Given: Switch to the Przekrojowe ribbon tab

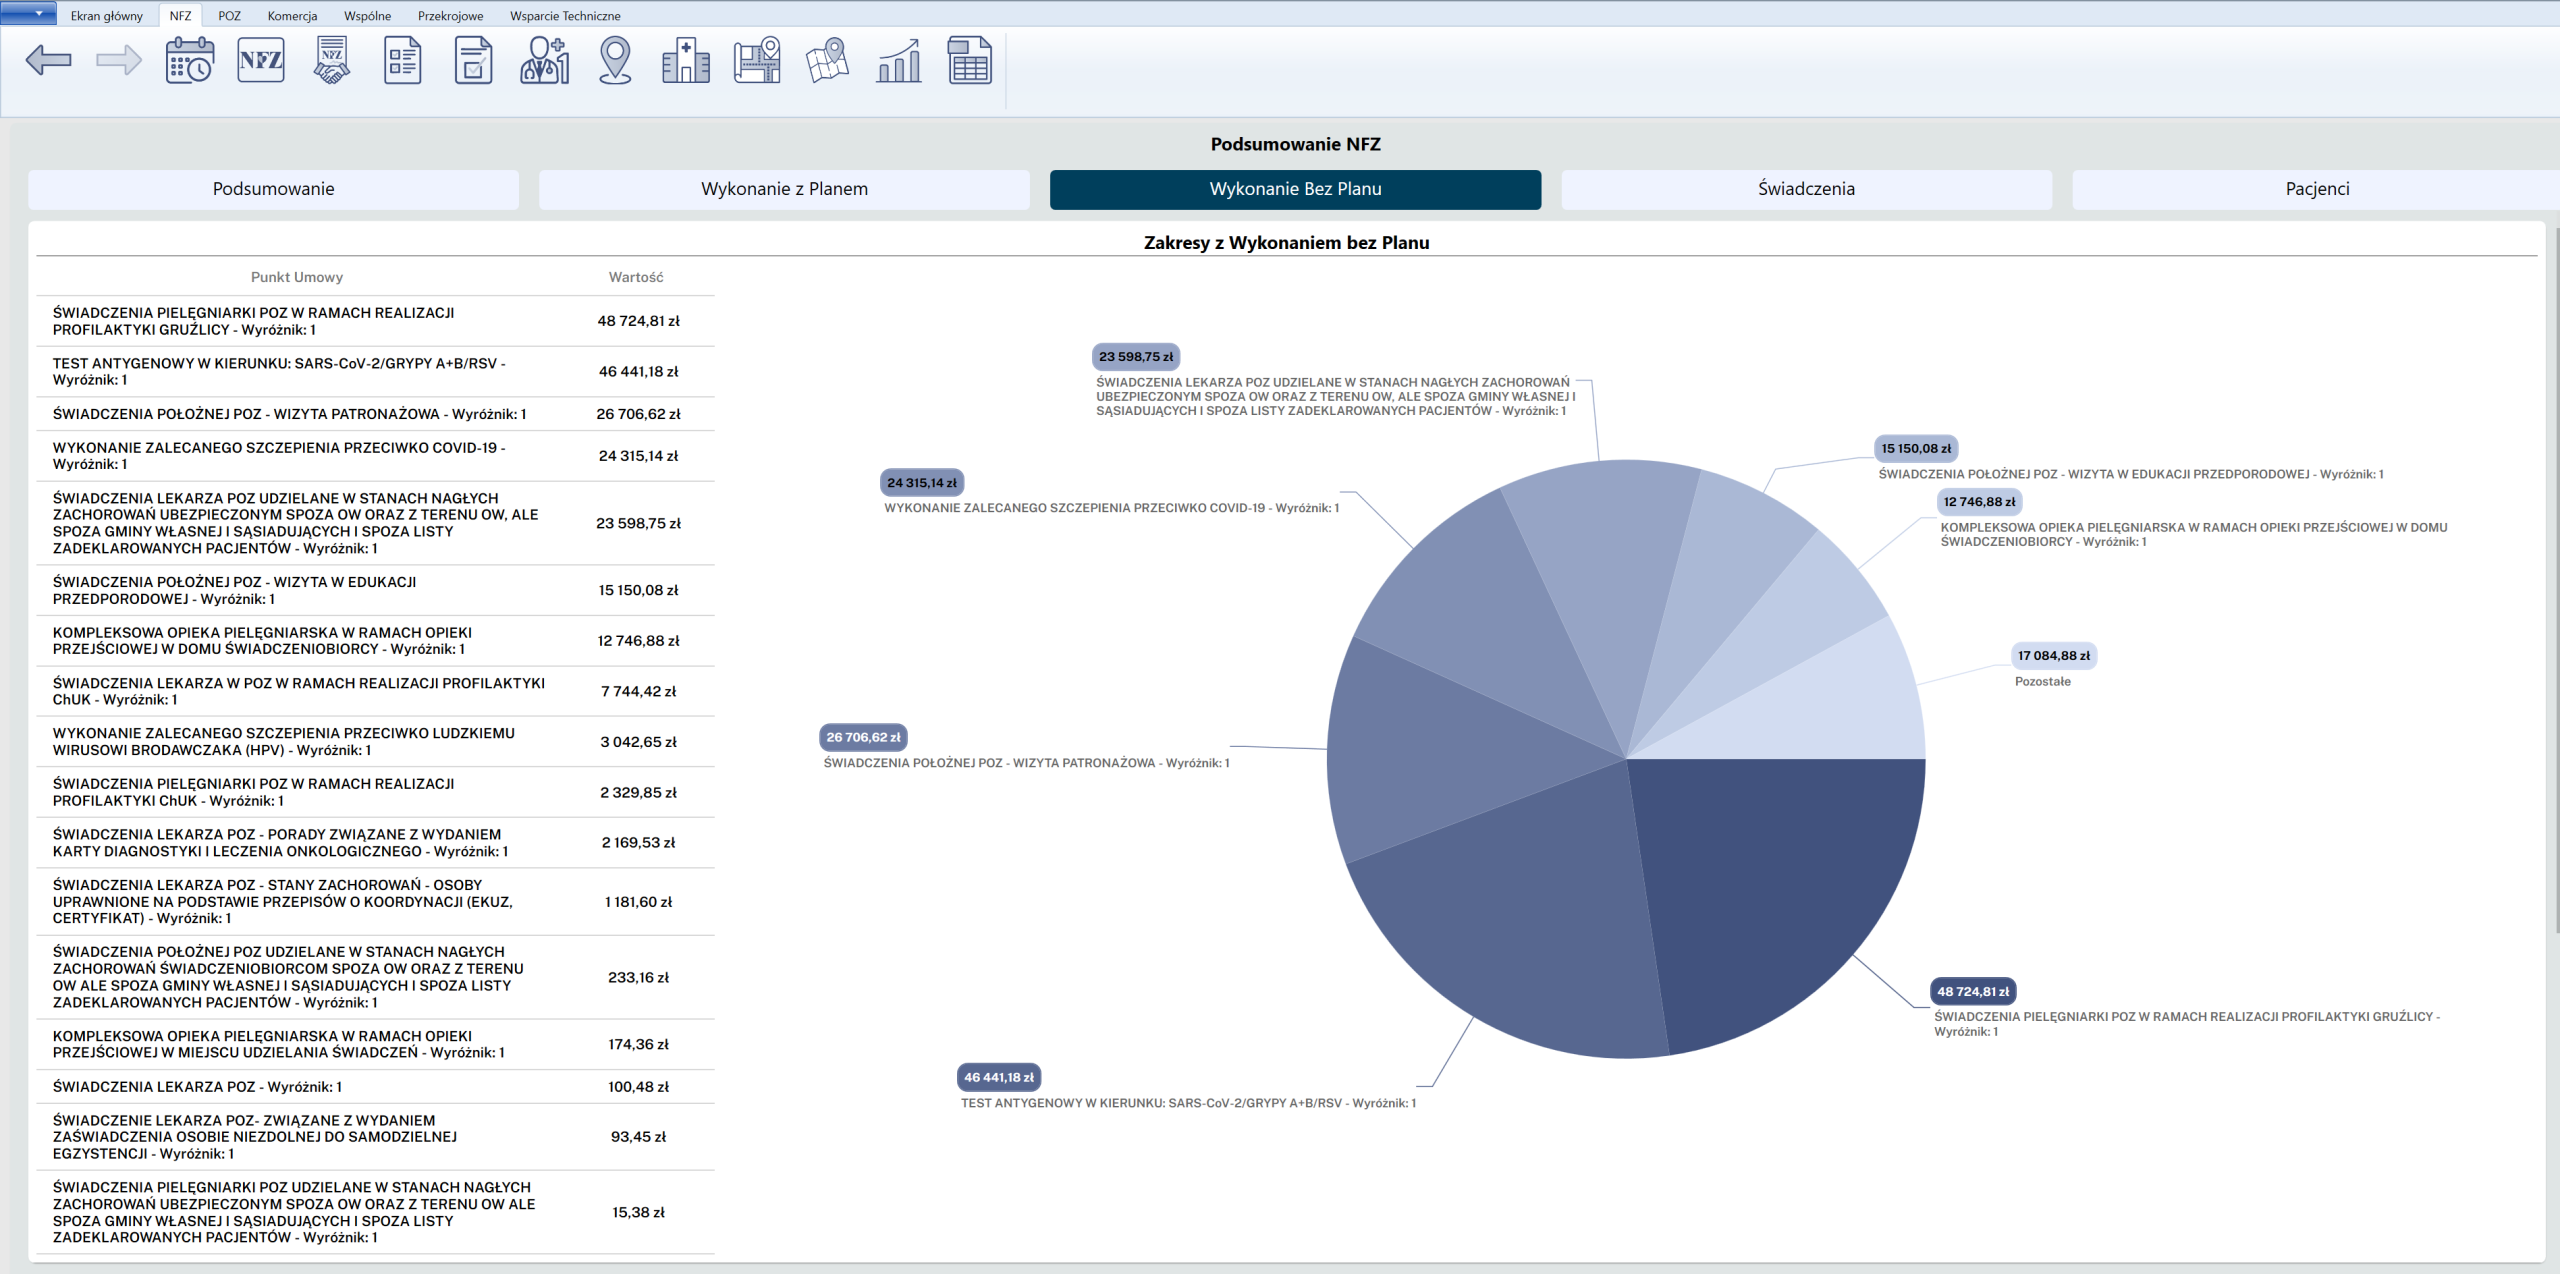Looking at the screenshot, I should 450,16.
